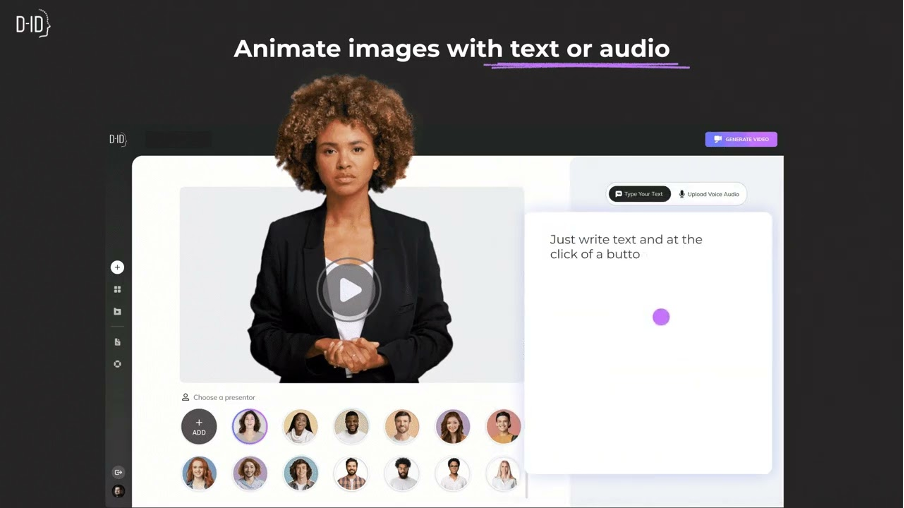Select the presenter wearing glasses, bottom row

[453, 473]
